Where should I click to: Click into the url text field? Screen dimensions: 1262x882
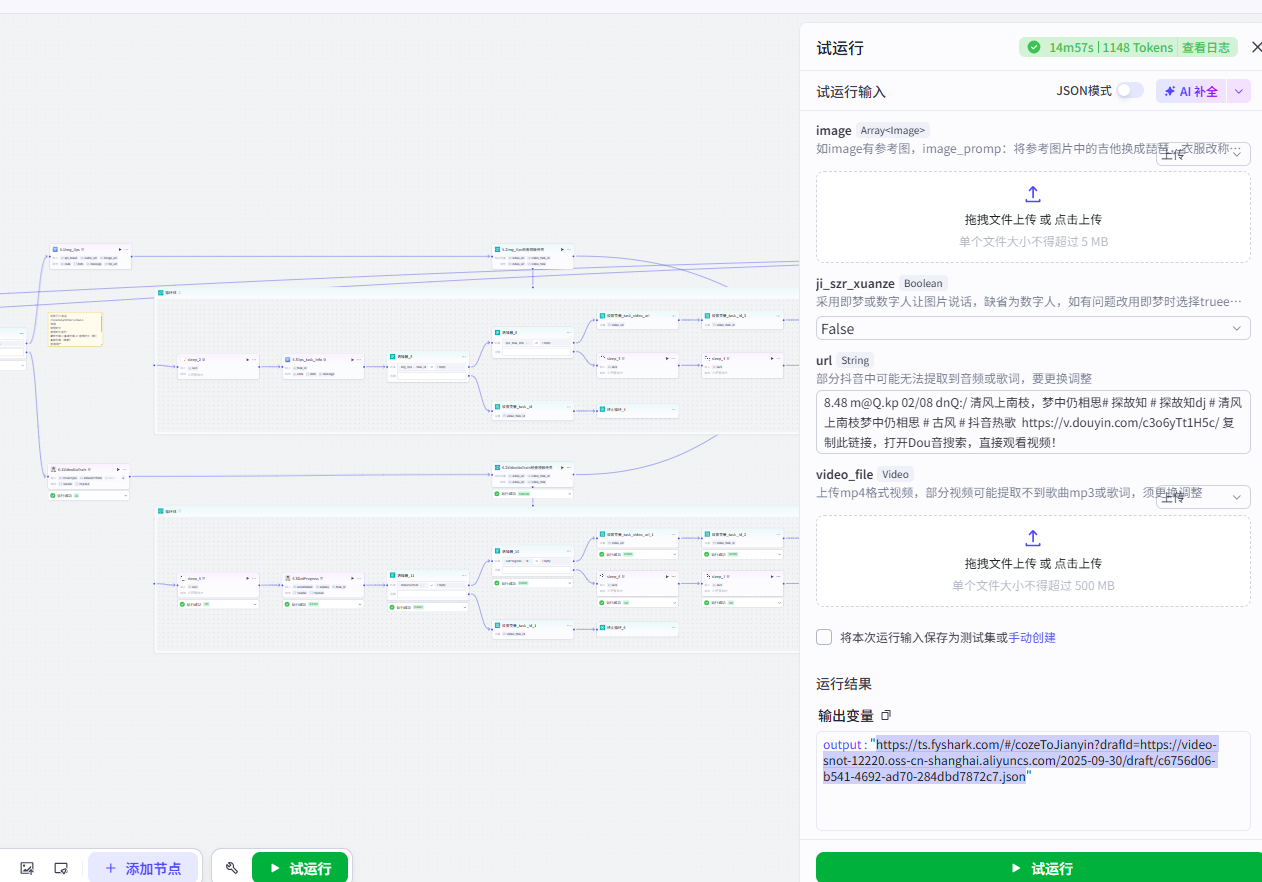pos(1033,422)
